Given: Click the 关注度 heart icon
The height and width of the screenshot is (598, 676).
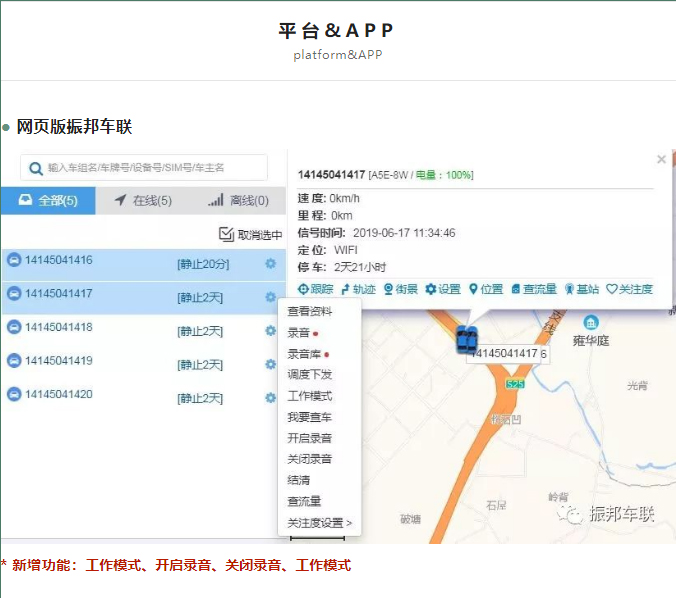Looking at the screenshot, I should pos(612,289).
